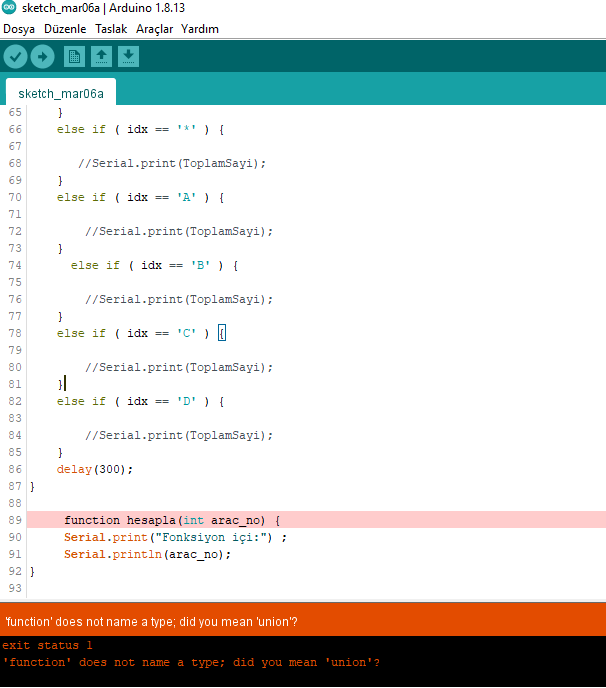Click the Upload arrow icon
The width and height of the screenshot is (606, 688).
(x=42, y=57)
